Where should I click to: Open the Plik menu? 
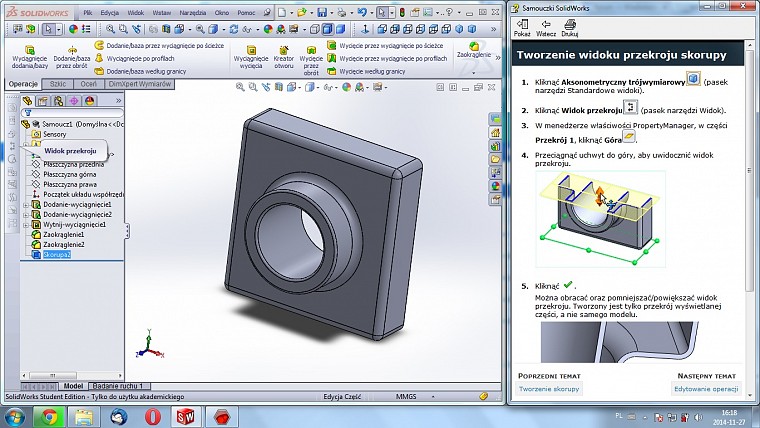point(88,13)
